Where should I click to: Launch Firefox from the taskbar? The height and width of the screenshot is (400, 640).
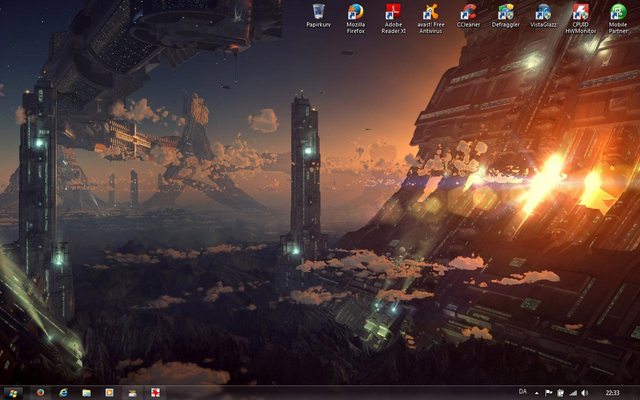[41, 392]
